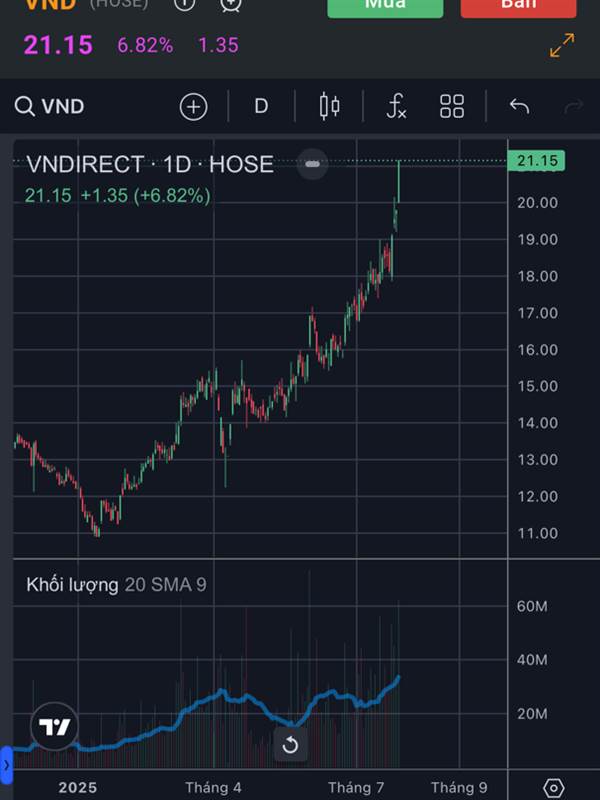Click the 60M volume axis label
The width and height of the screenshot is (600, 800).
point(532,606)
